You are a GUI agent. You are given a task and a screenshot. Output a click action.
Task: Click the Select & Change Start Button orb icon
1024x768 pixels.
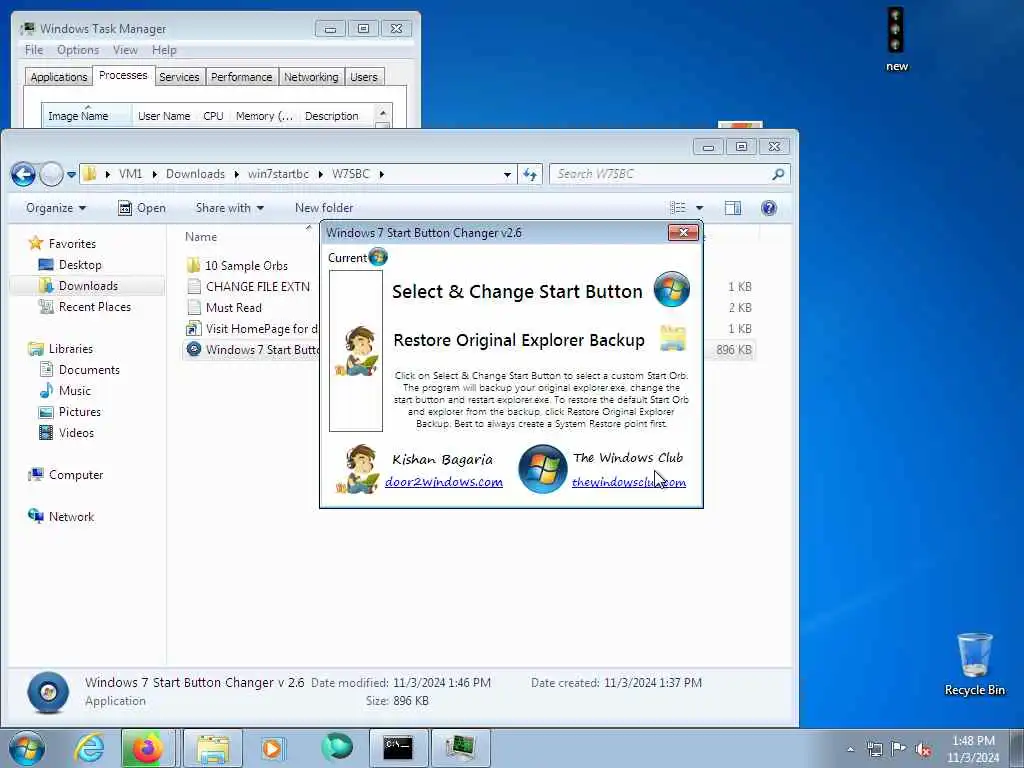[671, 289]
